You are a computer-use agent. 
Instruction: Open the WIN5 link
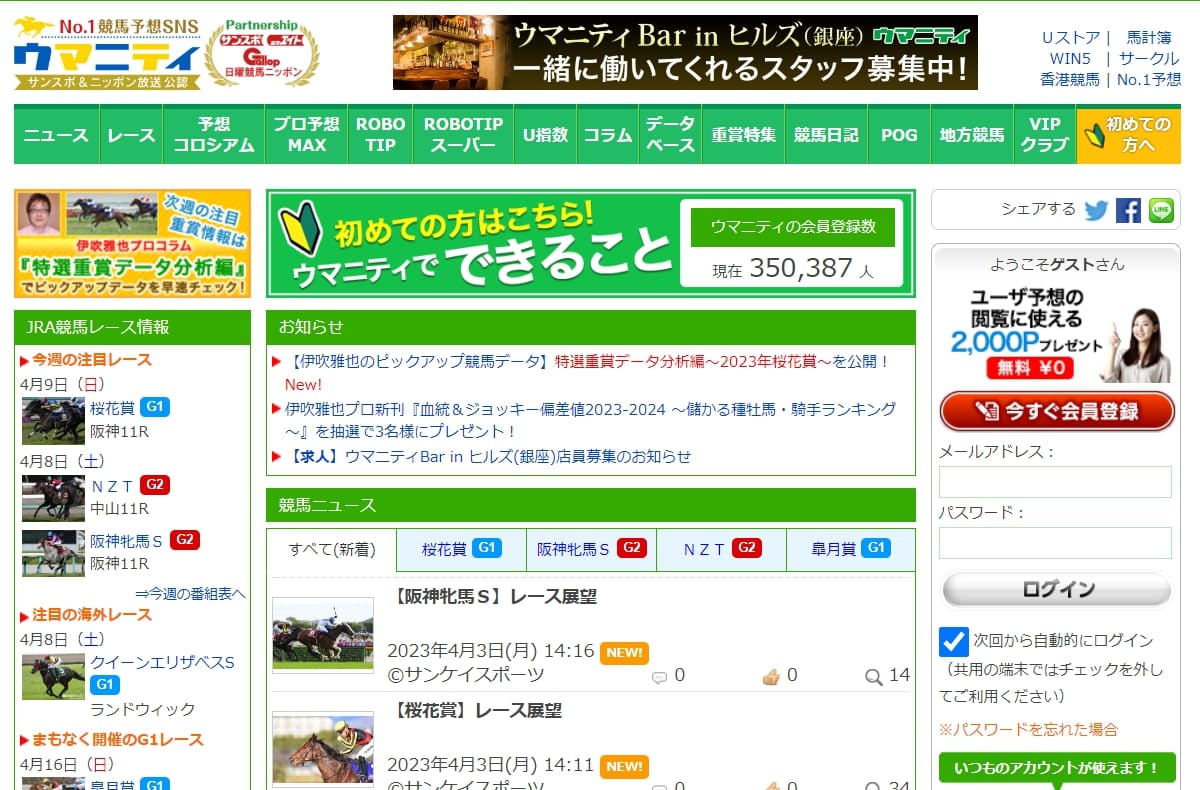(1070, 58)
